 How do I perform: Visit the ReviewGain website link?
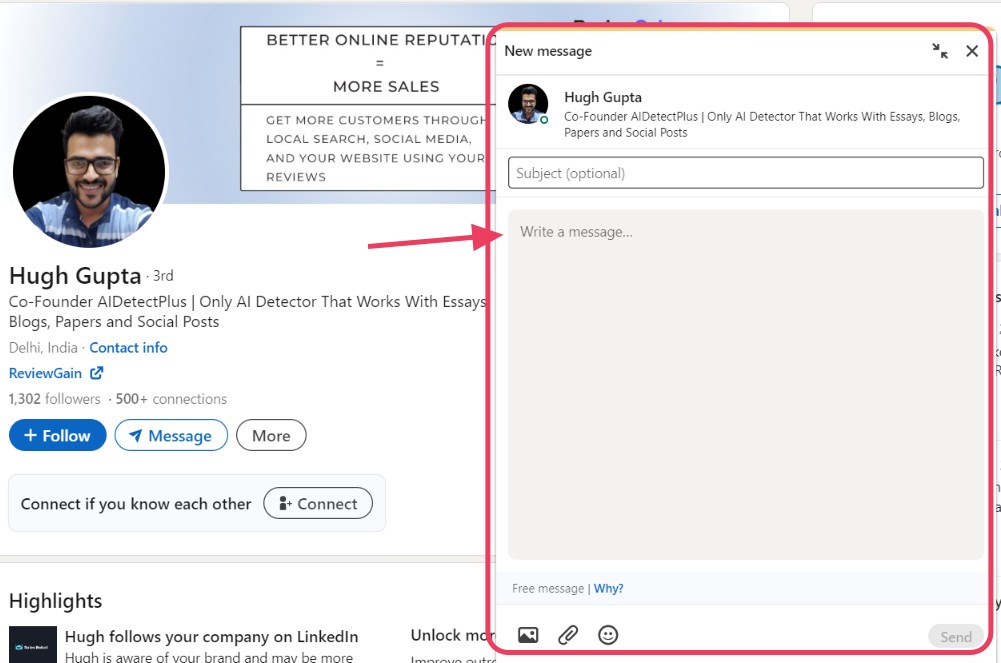(x=45, y=373)
